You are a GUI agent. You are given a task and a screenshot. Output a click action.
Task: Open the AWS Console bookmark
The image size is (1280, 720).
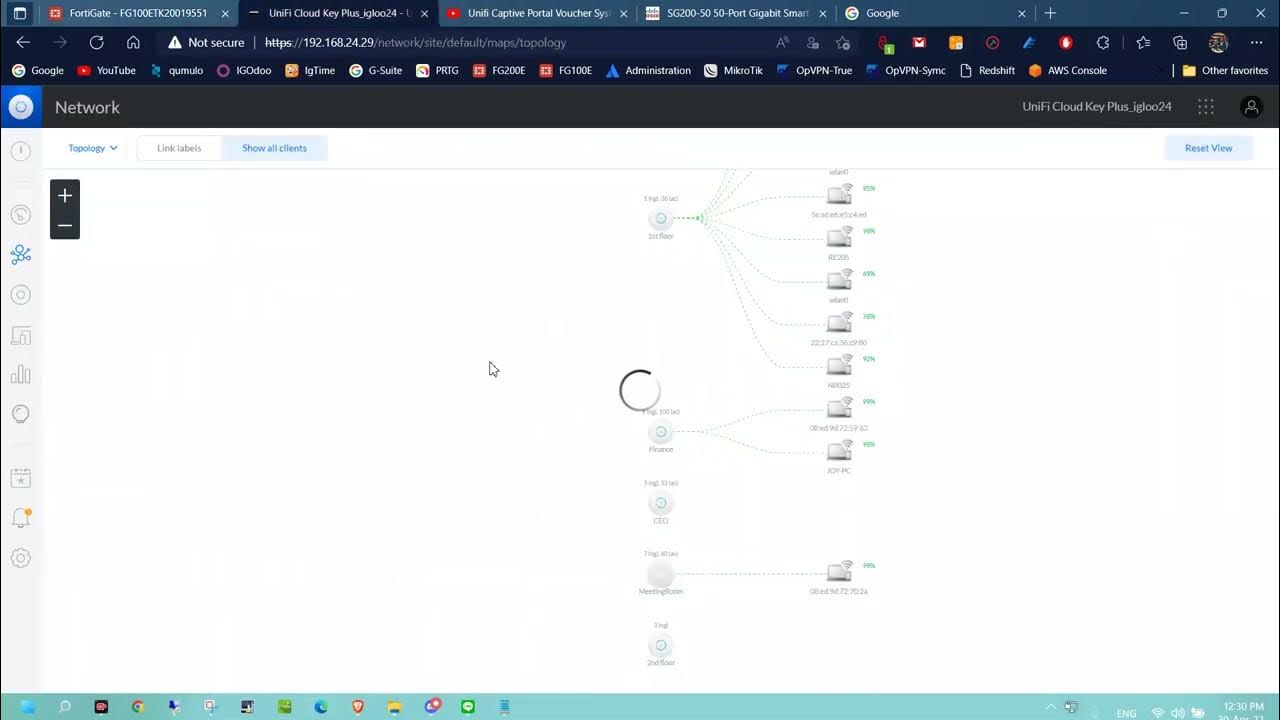(x=1067, y=71)
